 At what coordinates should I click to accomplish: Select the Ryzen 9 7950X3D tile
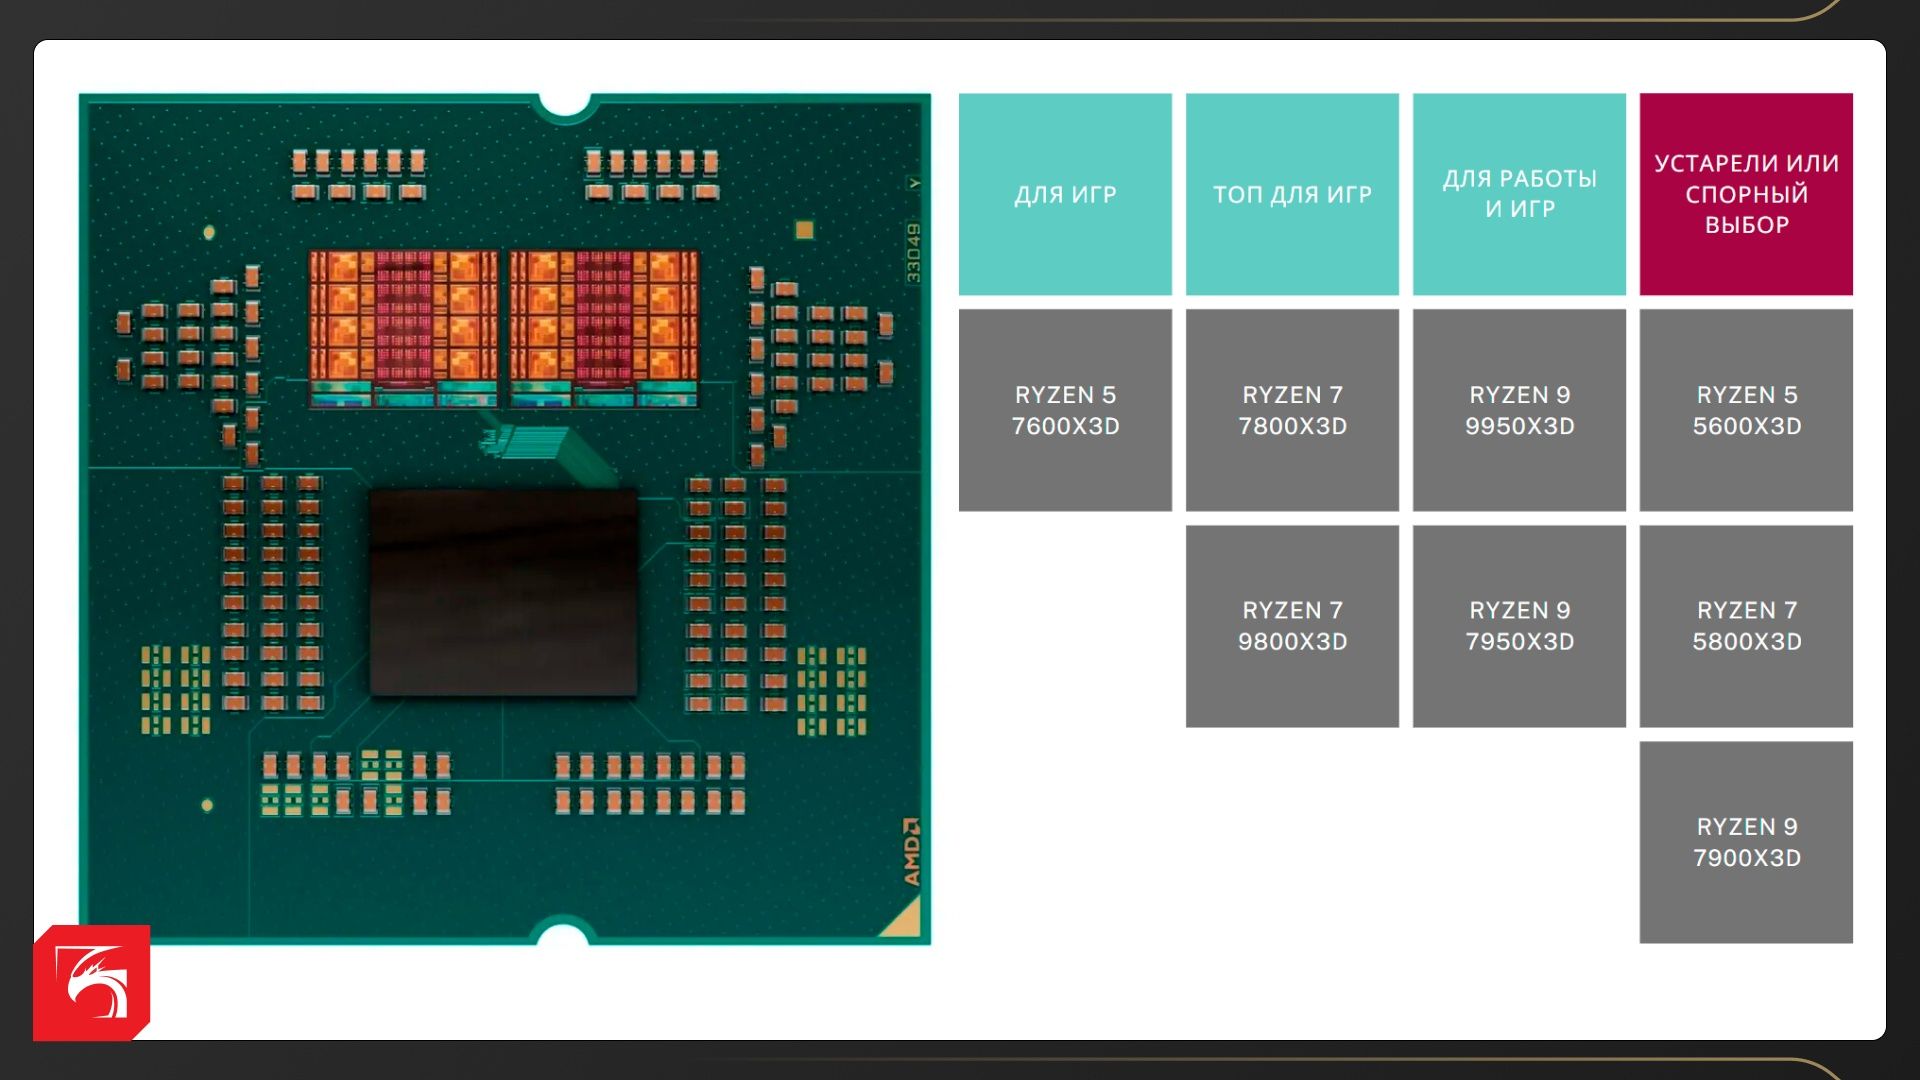point(1519,626)
